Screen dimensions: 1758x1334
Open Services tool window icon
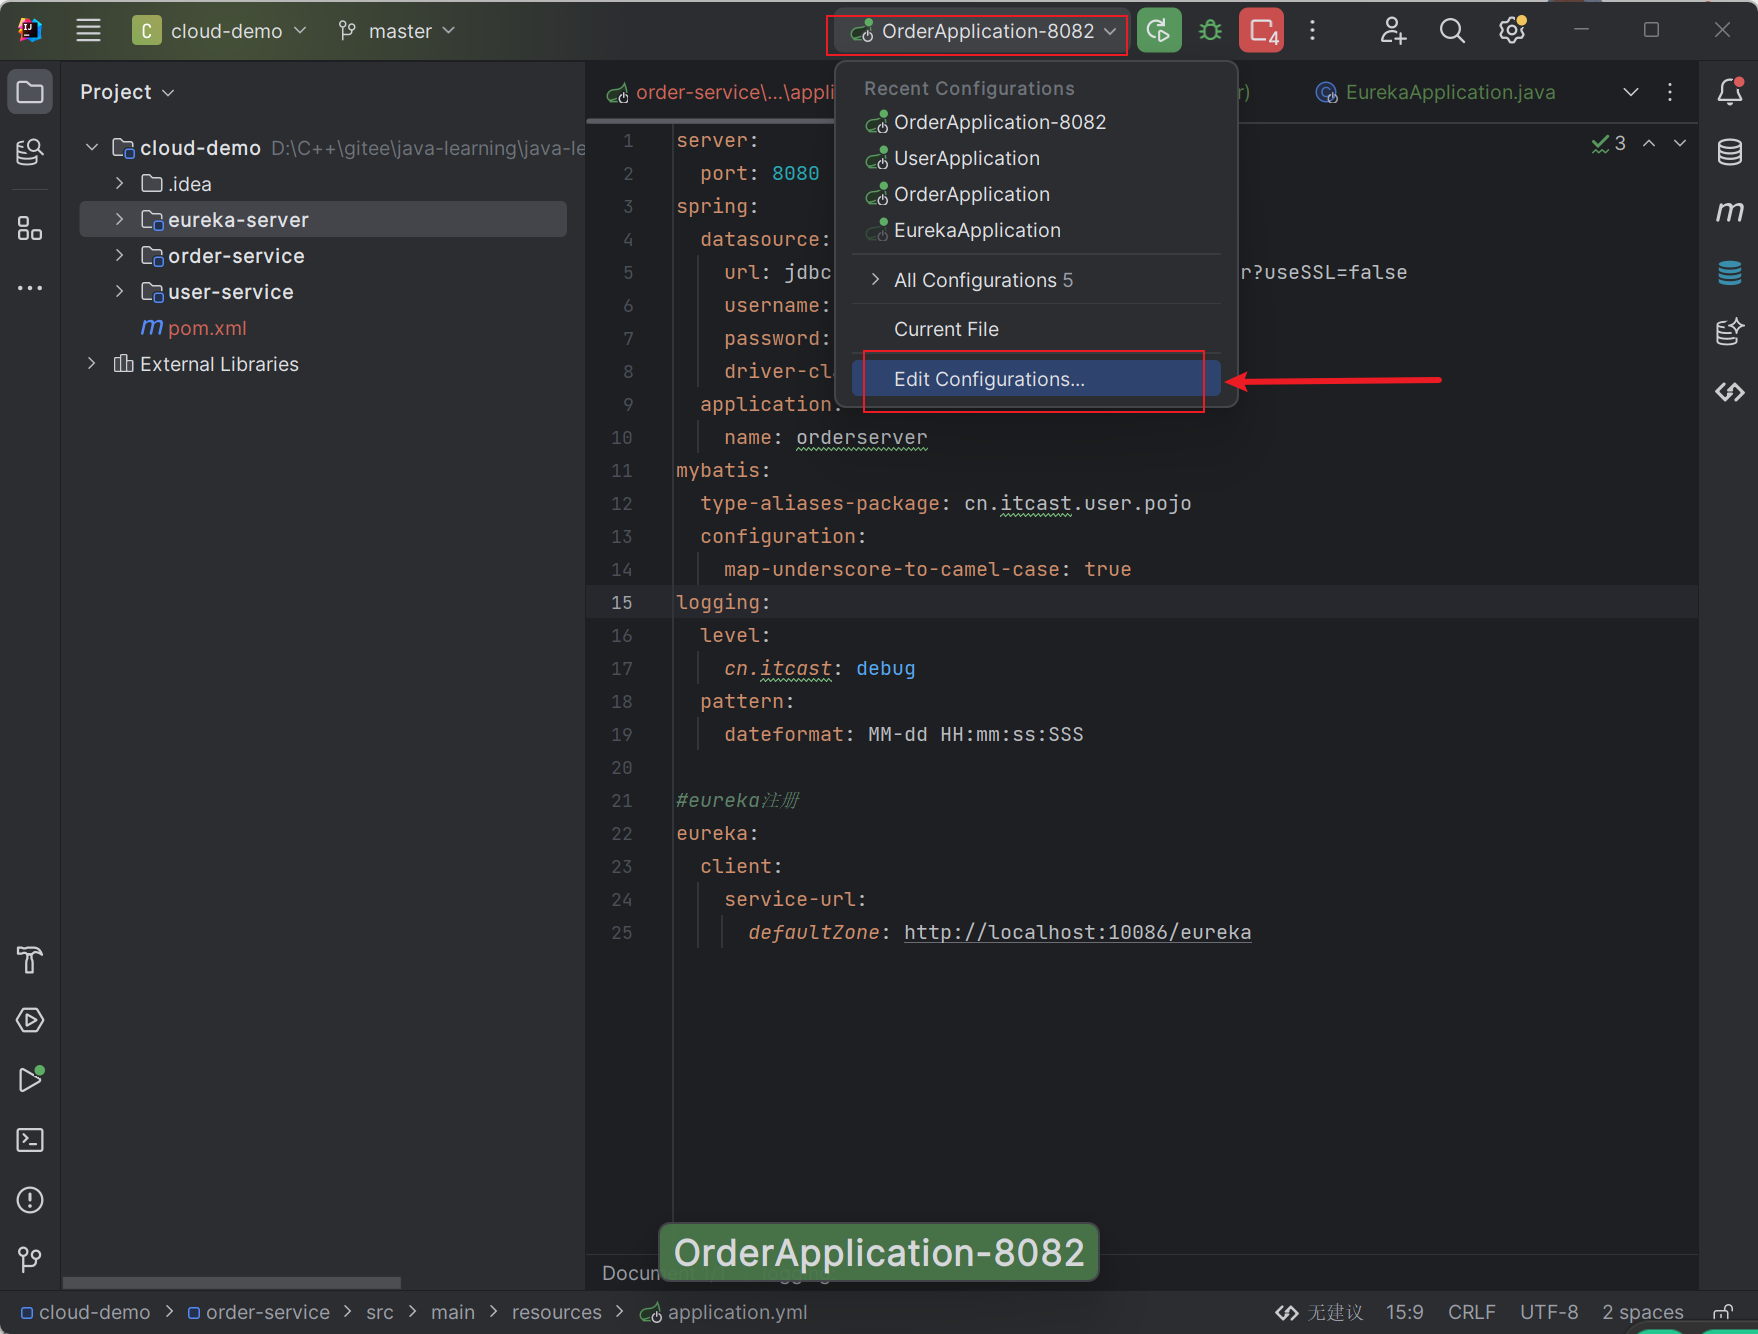click(30, 1020)
